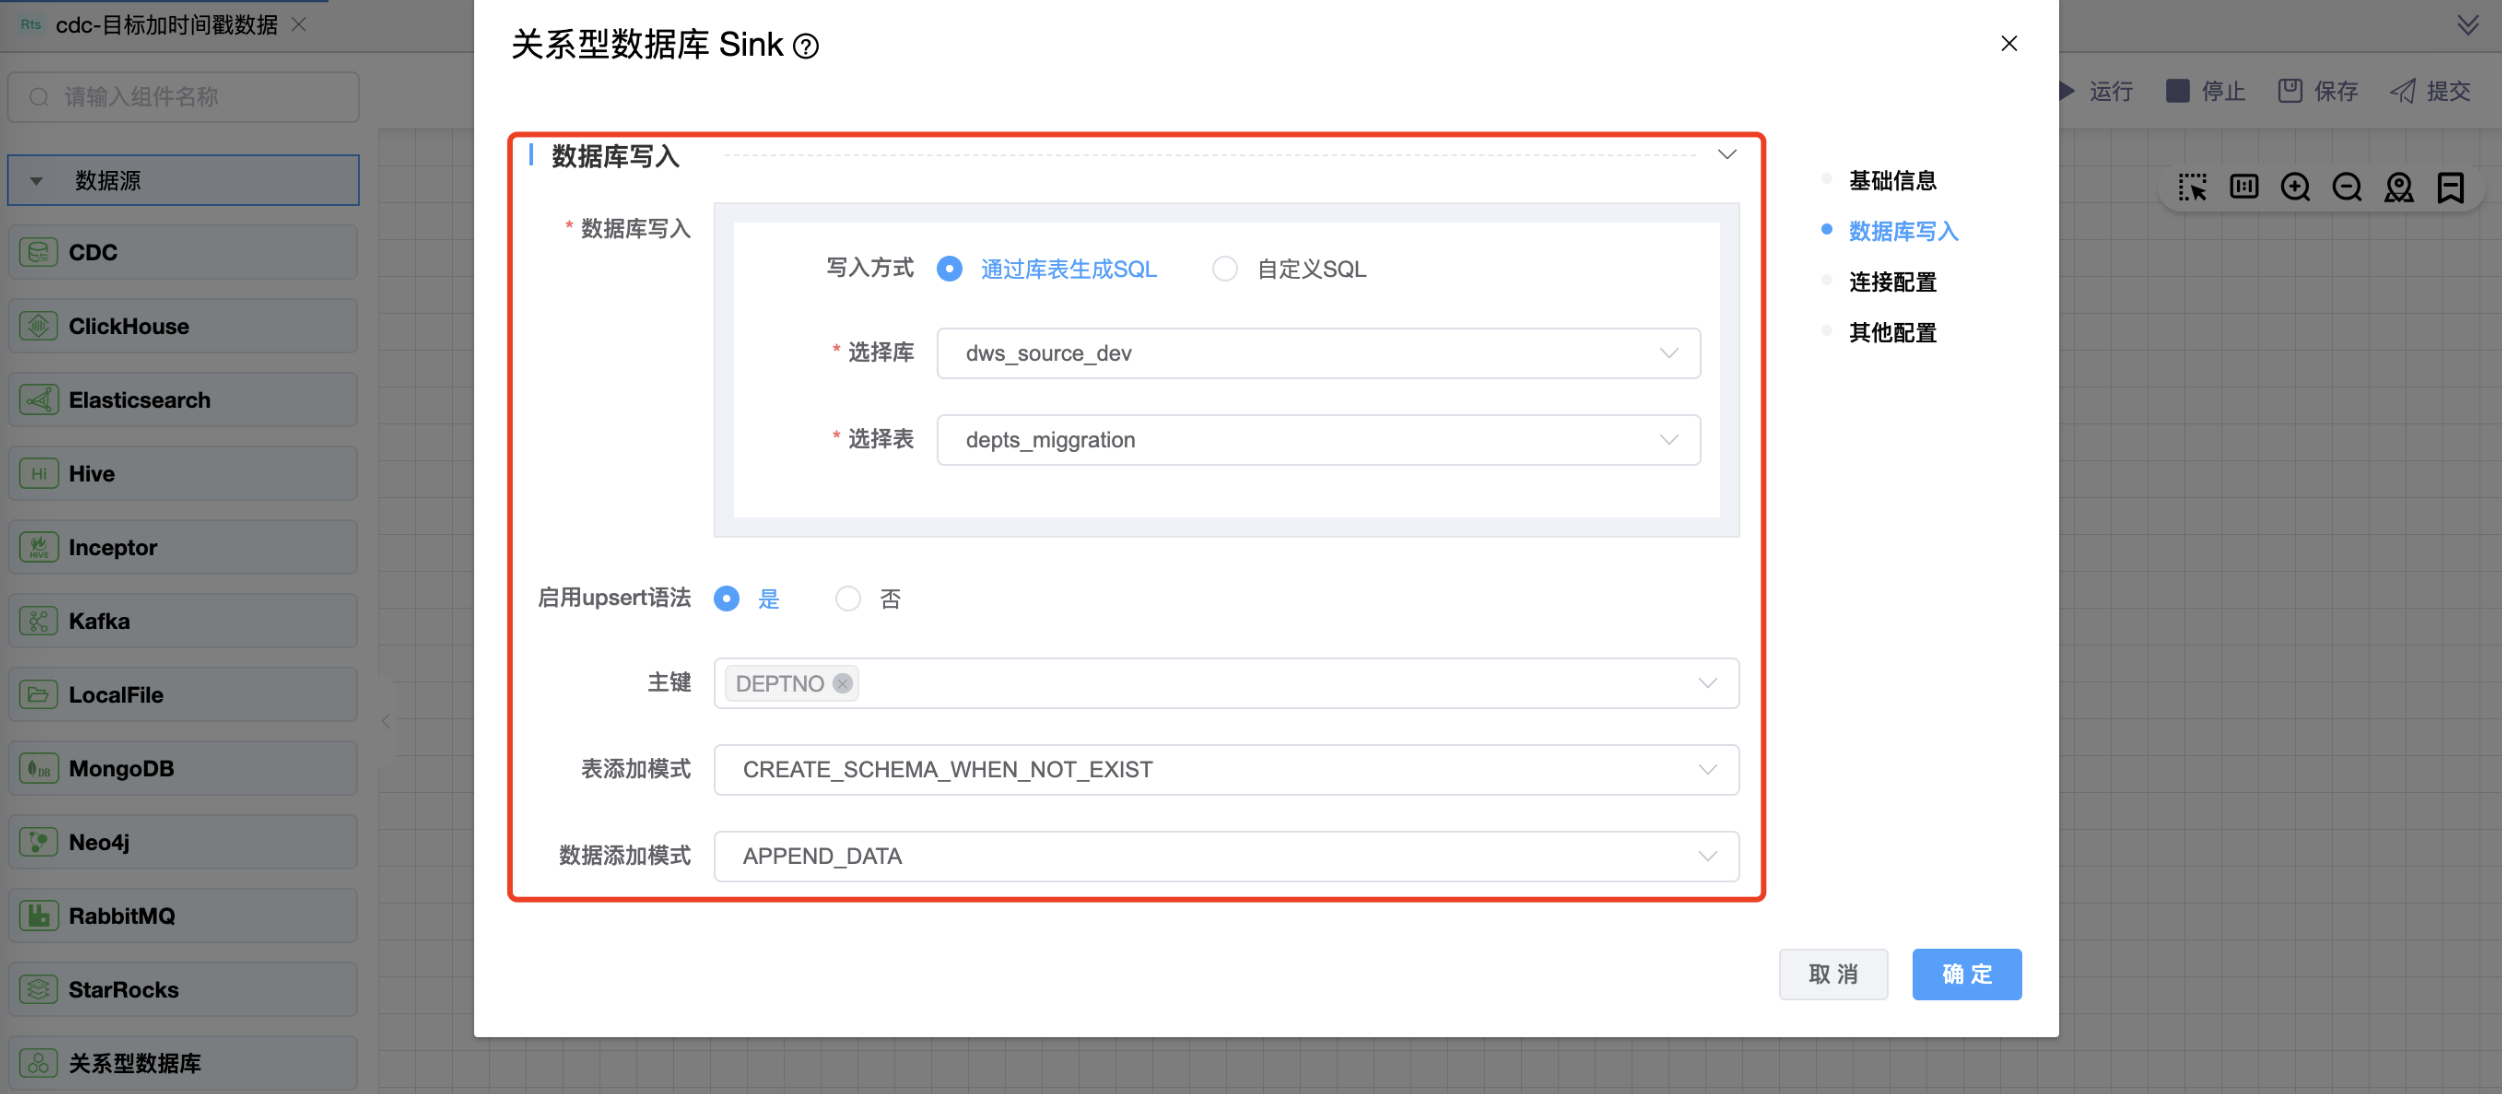Jump to 连接配置 section
Image resolution: width=2502 pixels, height=1094 pixels.
click(1892, 282)
